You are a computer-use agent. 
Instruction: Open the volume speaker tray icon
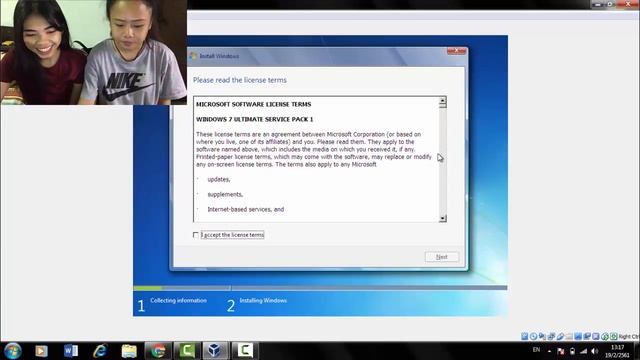pyautogui.click(x=595, y=351)
